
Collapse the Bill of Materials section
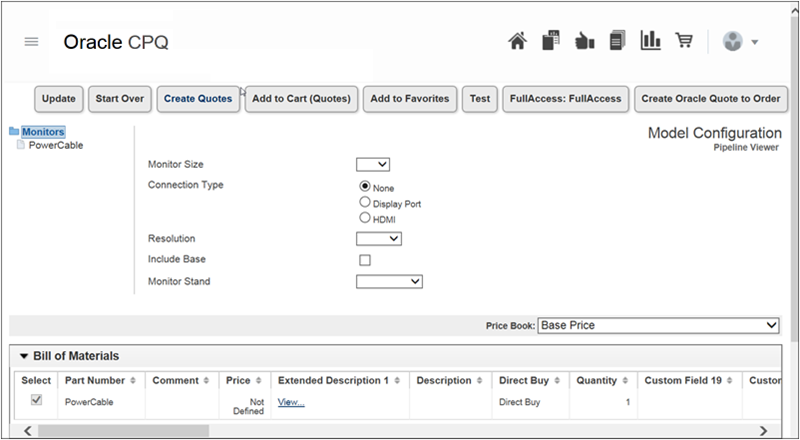click(x=24, y=356)
